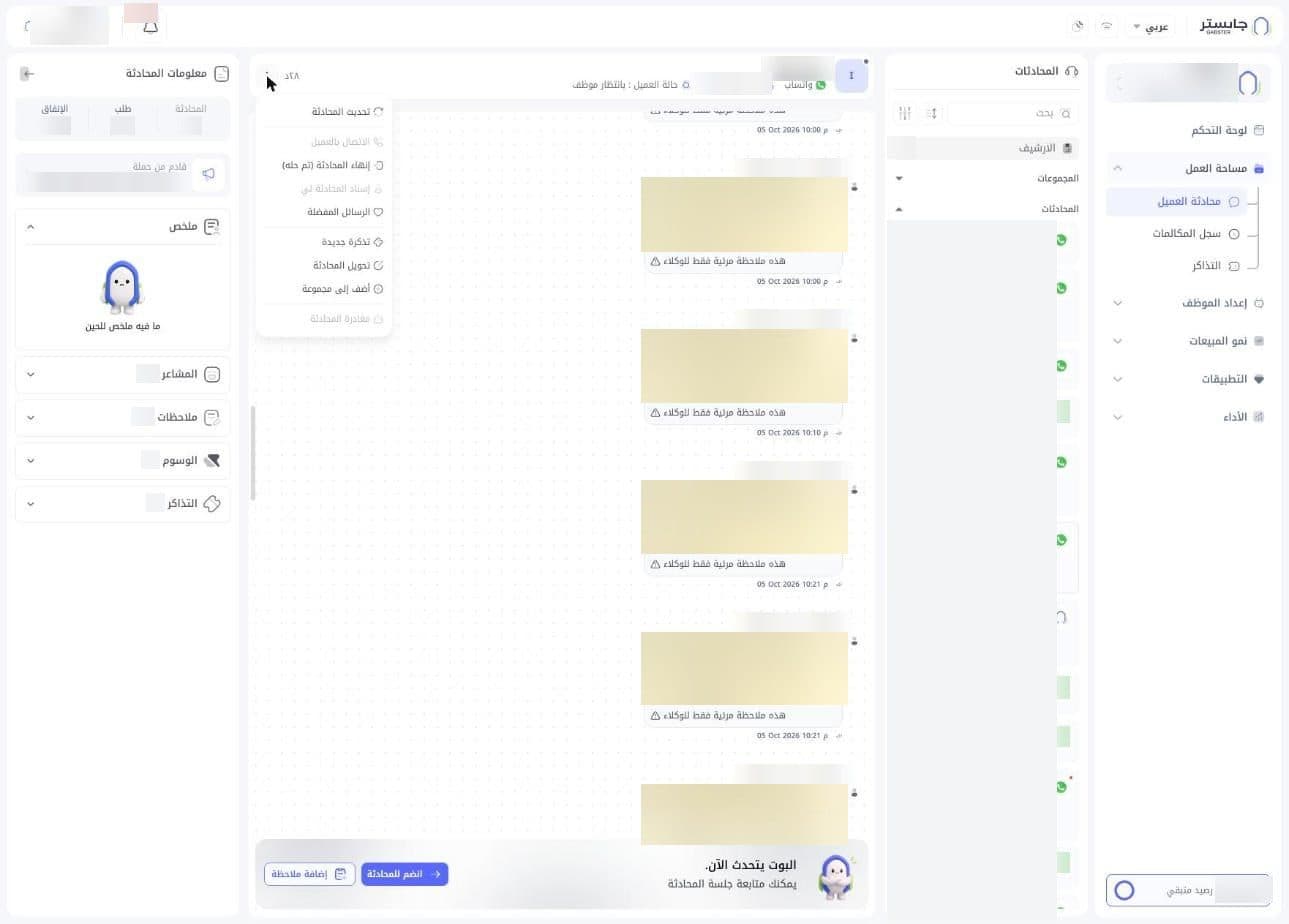Choose إنهاء المحادثة (تم حله) menu item

click(324, 165)
